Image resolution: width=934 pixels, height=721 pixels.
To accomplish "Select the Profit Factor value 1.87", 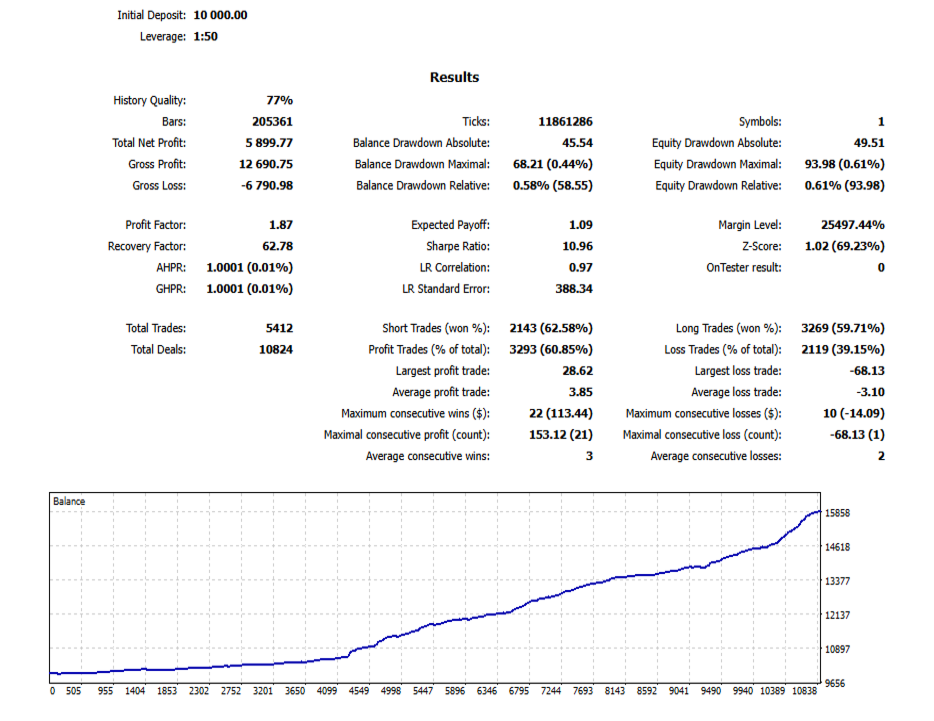I will (x=281, y=225).
